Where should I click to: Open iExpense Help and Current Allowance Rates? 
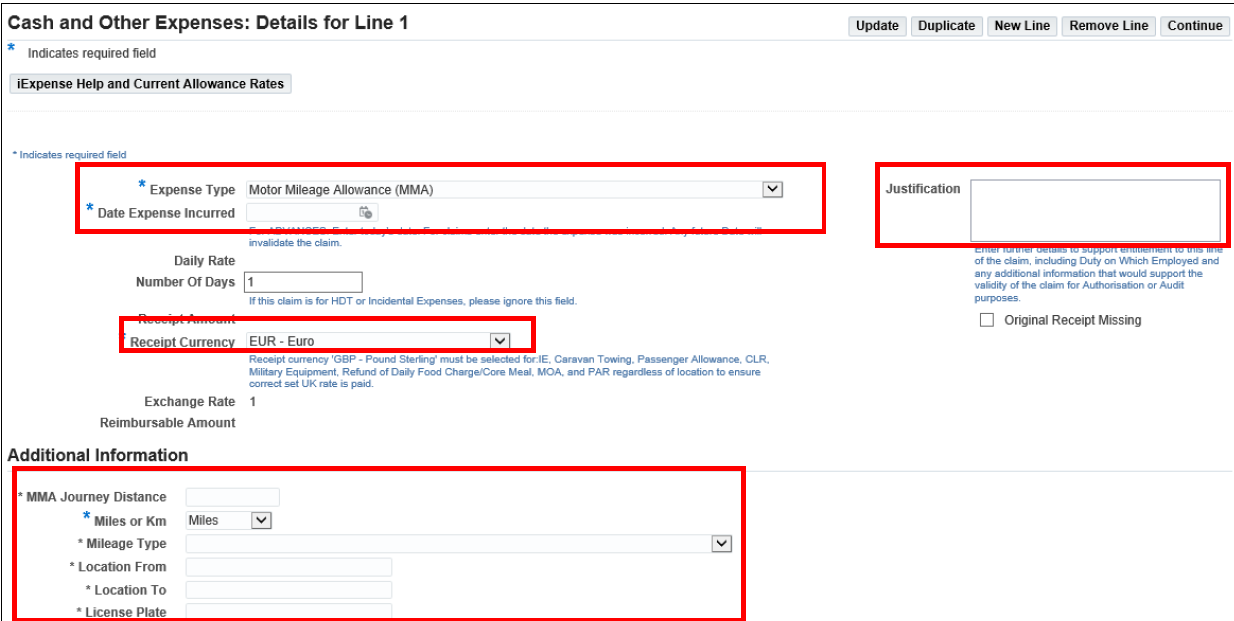tap(151, 84)
